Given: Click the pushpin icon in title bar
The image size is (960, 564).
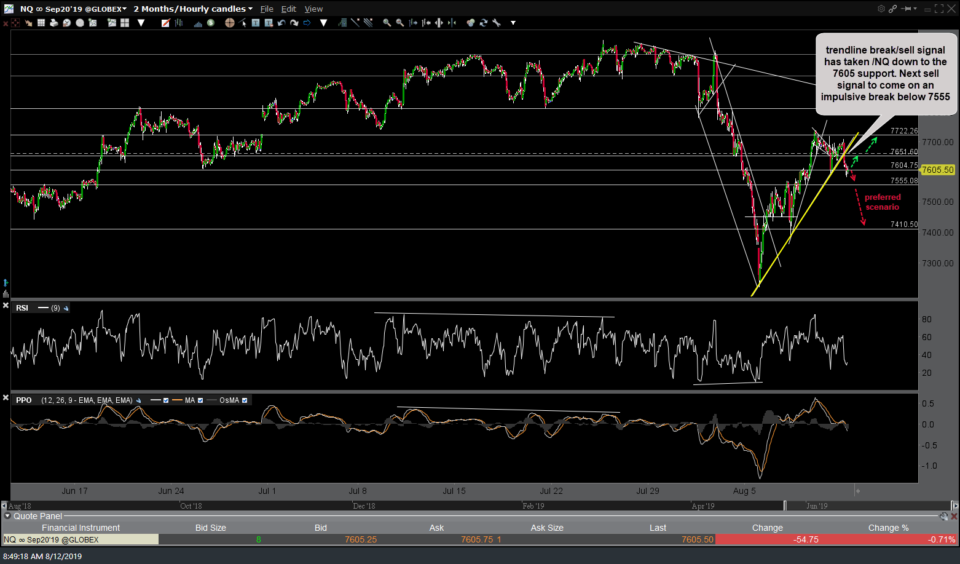Looking at the screenshot, I should click(908, 9).
